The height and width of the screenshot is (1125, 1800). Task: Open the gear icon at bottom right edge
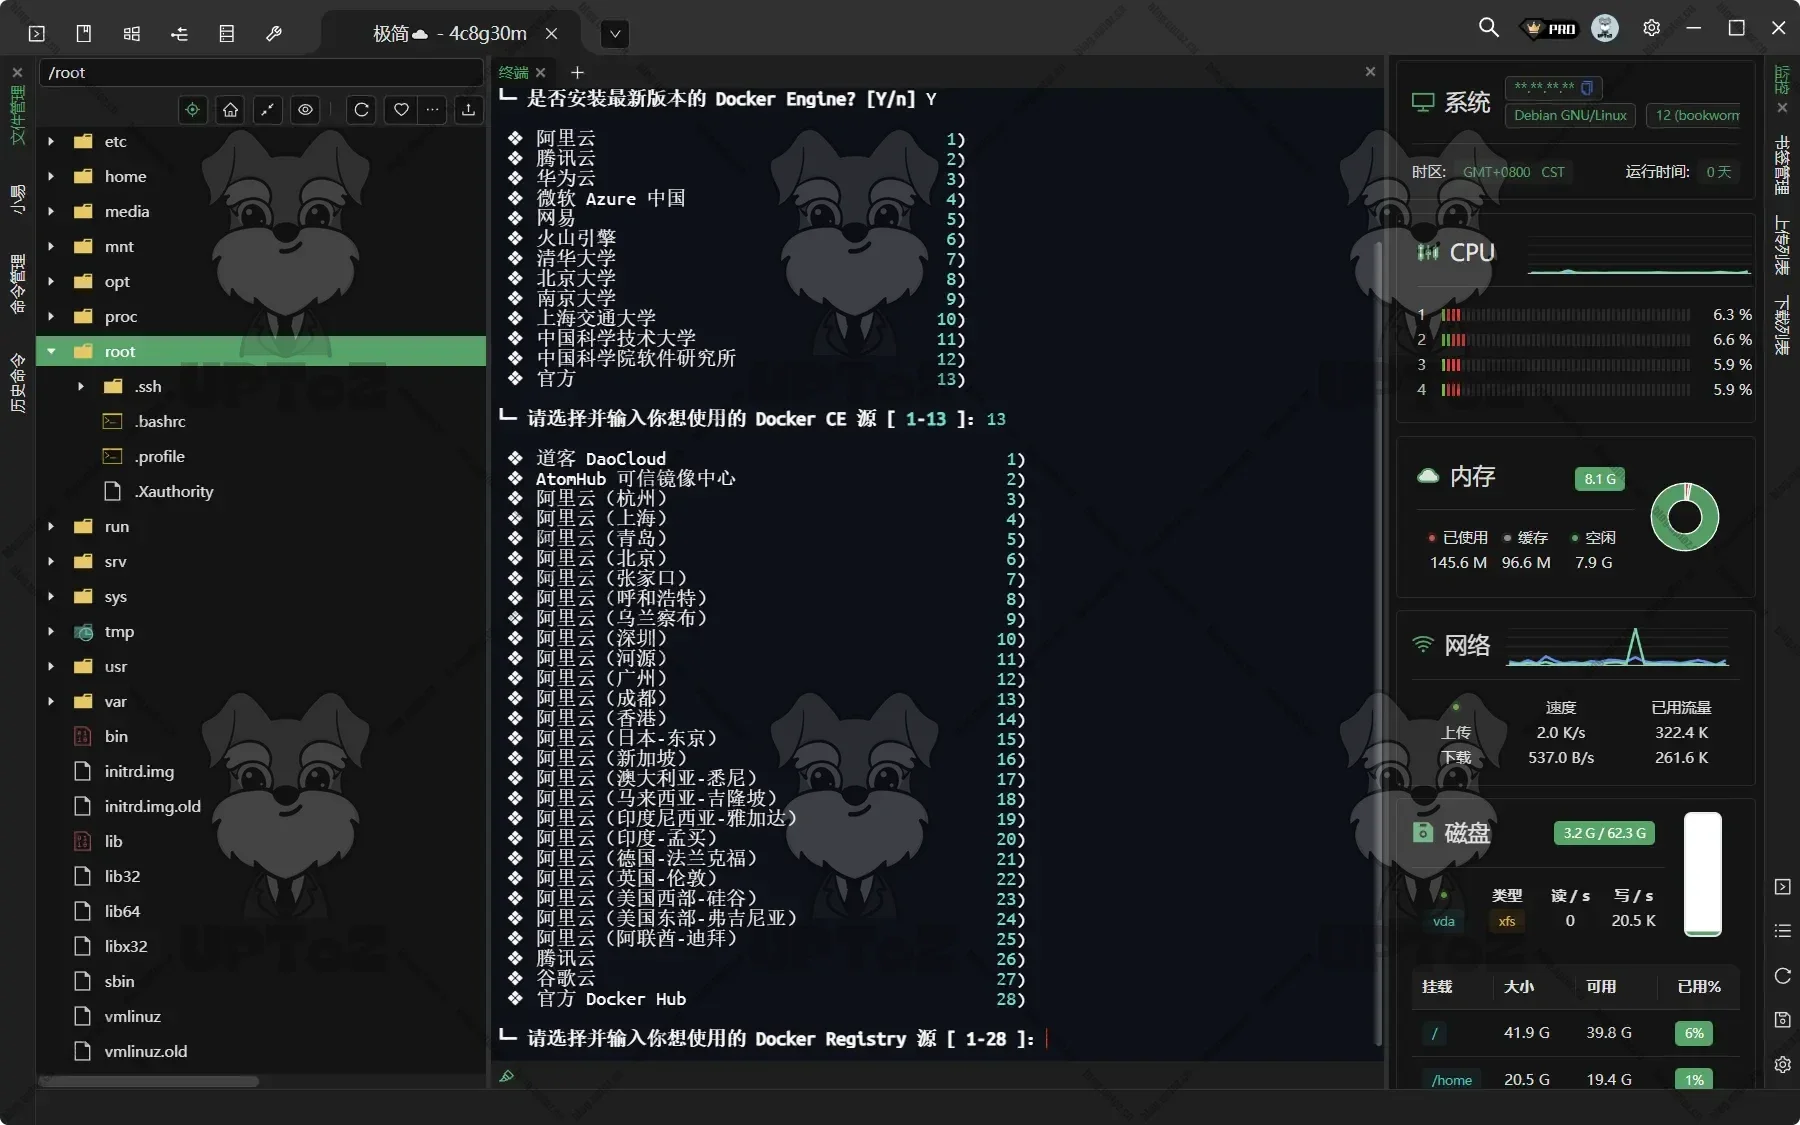[1783, 1065]
